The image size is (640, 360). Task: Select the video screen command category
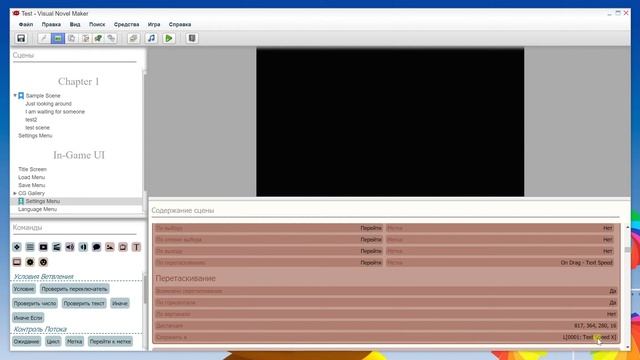click(x=43, y=247)
